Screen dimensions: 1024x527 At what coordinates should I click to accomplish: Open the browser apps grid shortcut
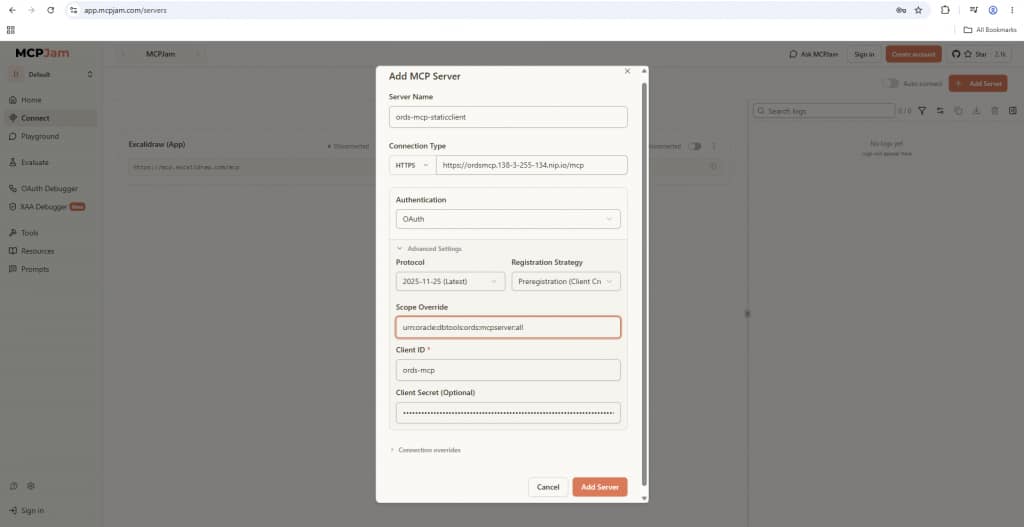point(10,30)
